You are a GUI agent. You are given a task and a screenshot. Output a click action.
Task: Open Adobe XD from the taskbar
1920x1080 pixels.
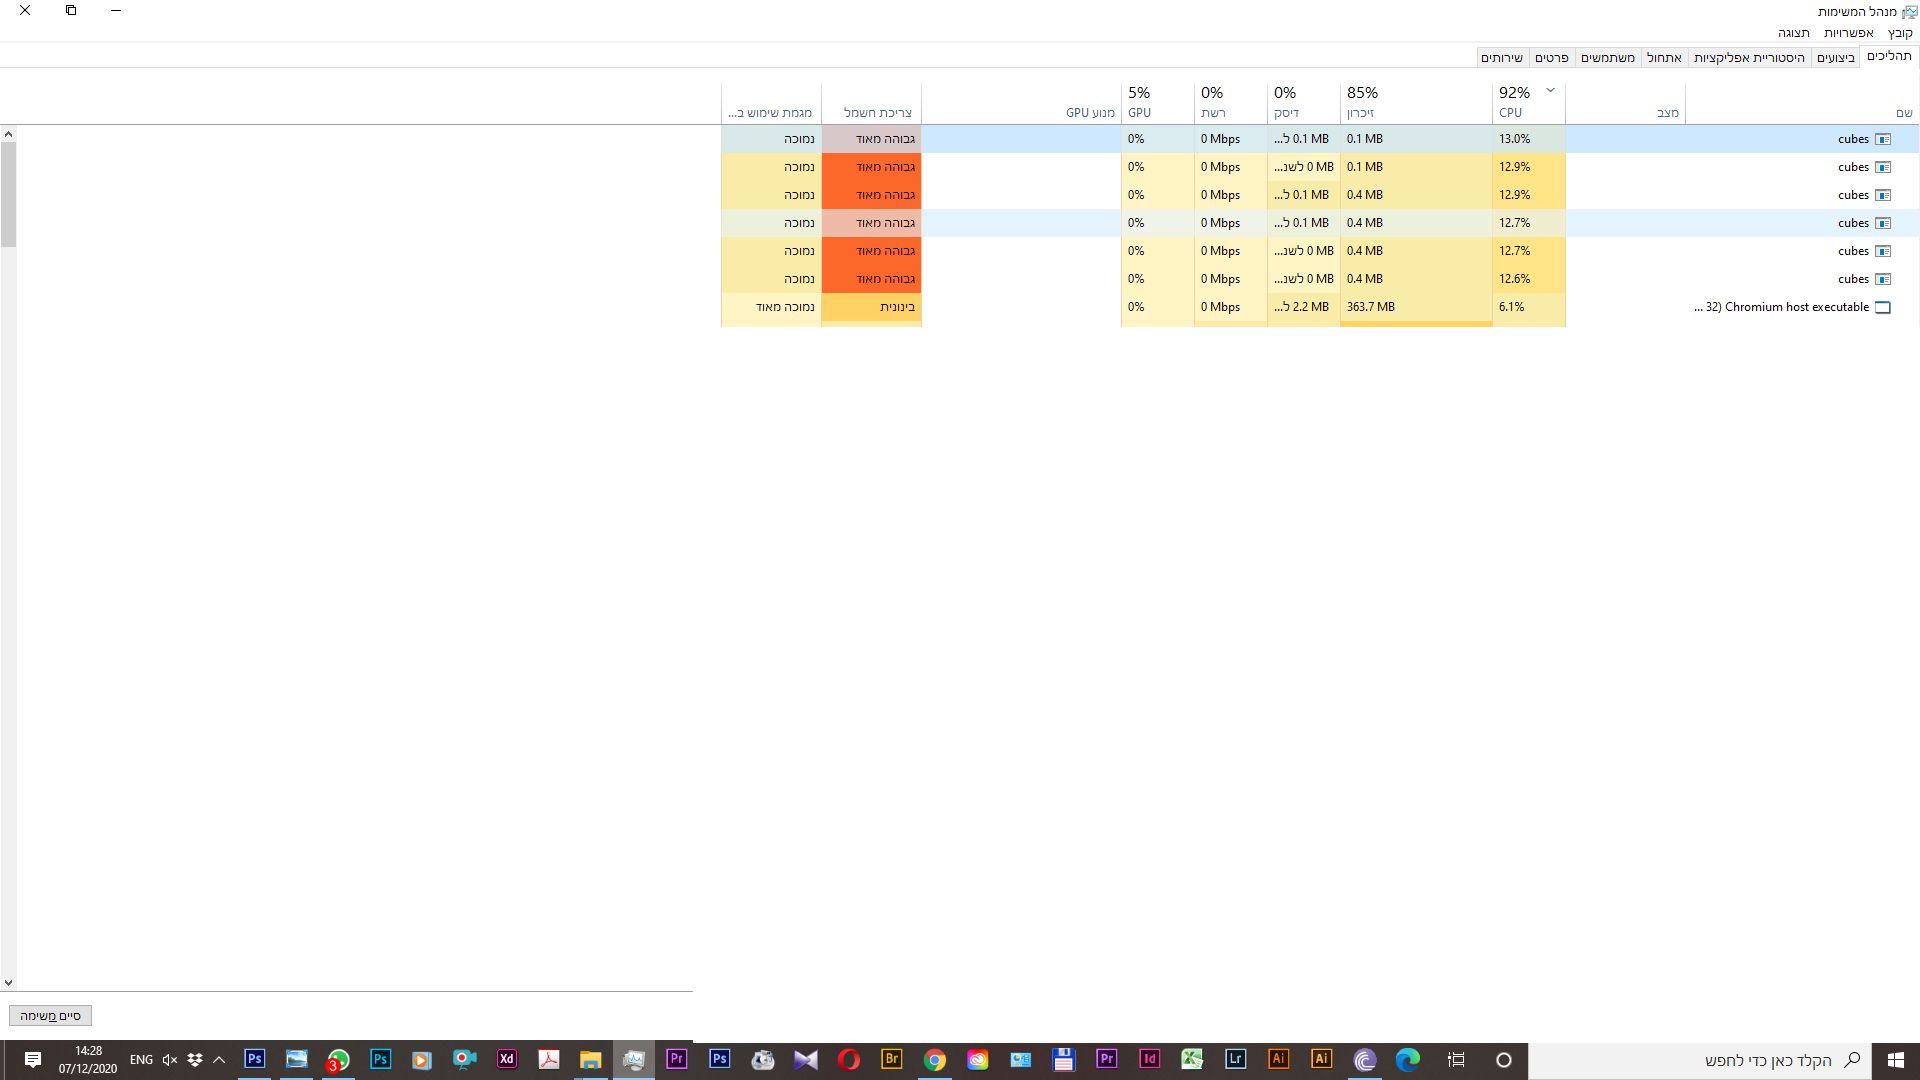point(507,1059)
